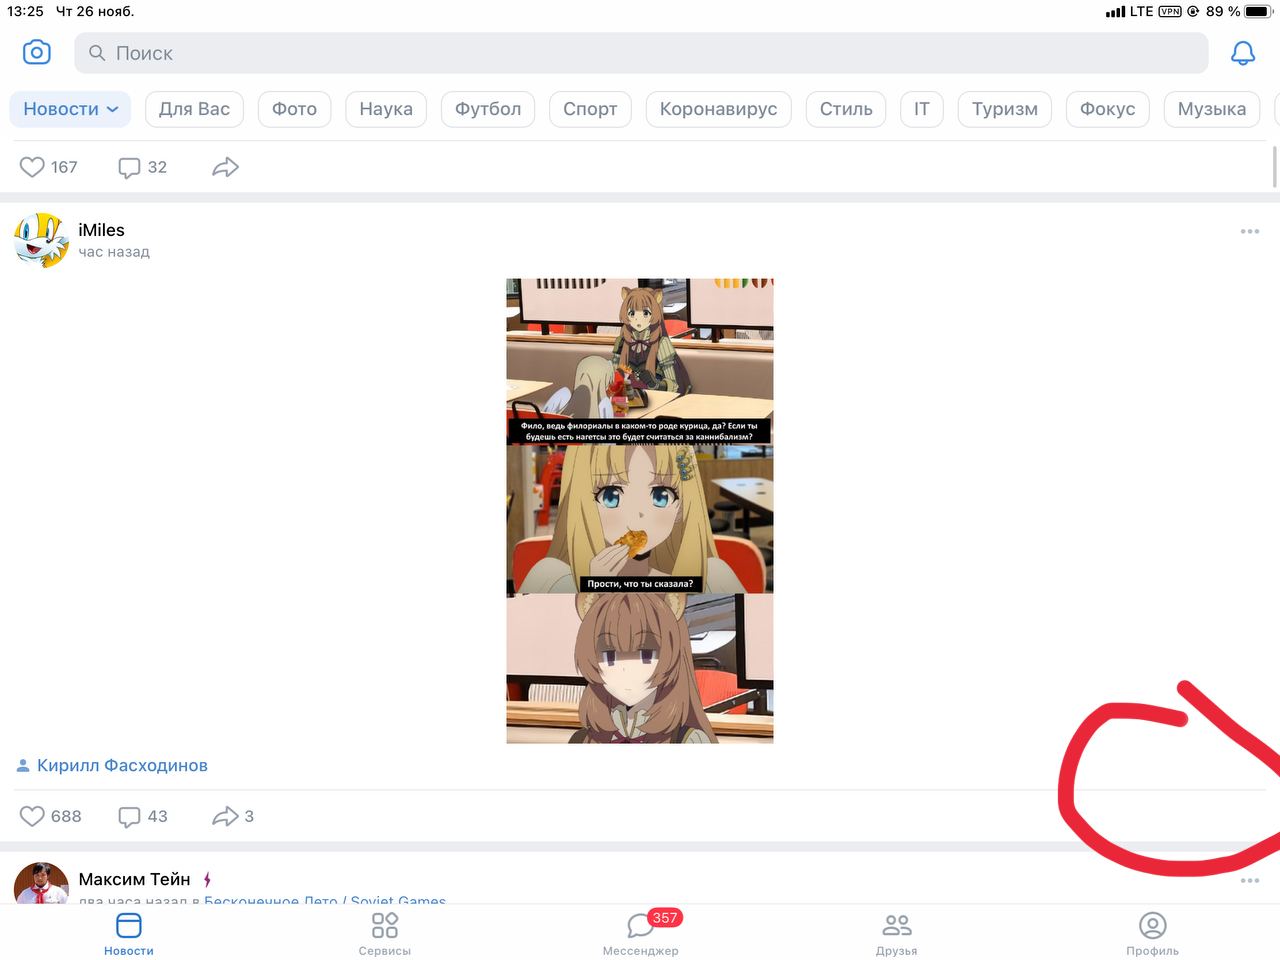The width and height of the screenshot is (1280, 960).
Task: Open Мессенджер tab with 357 badge
Action: tap(641, 933)
